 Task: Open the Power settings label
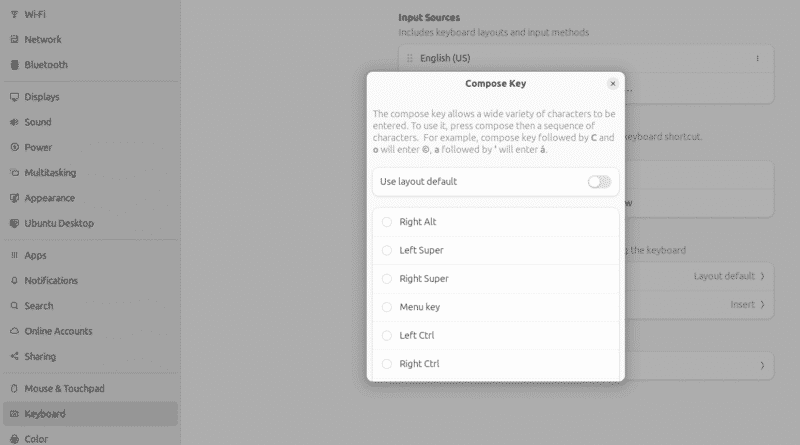(x=38, y=147)
